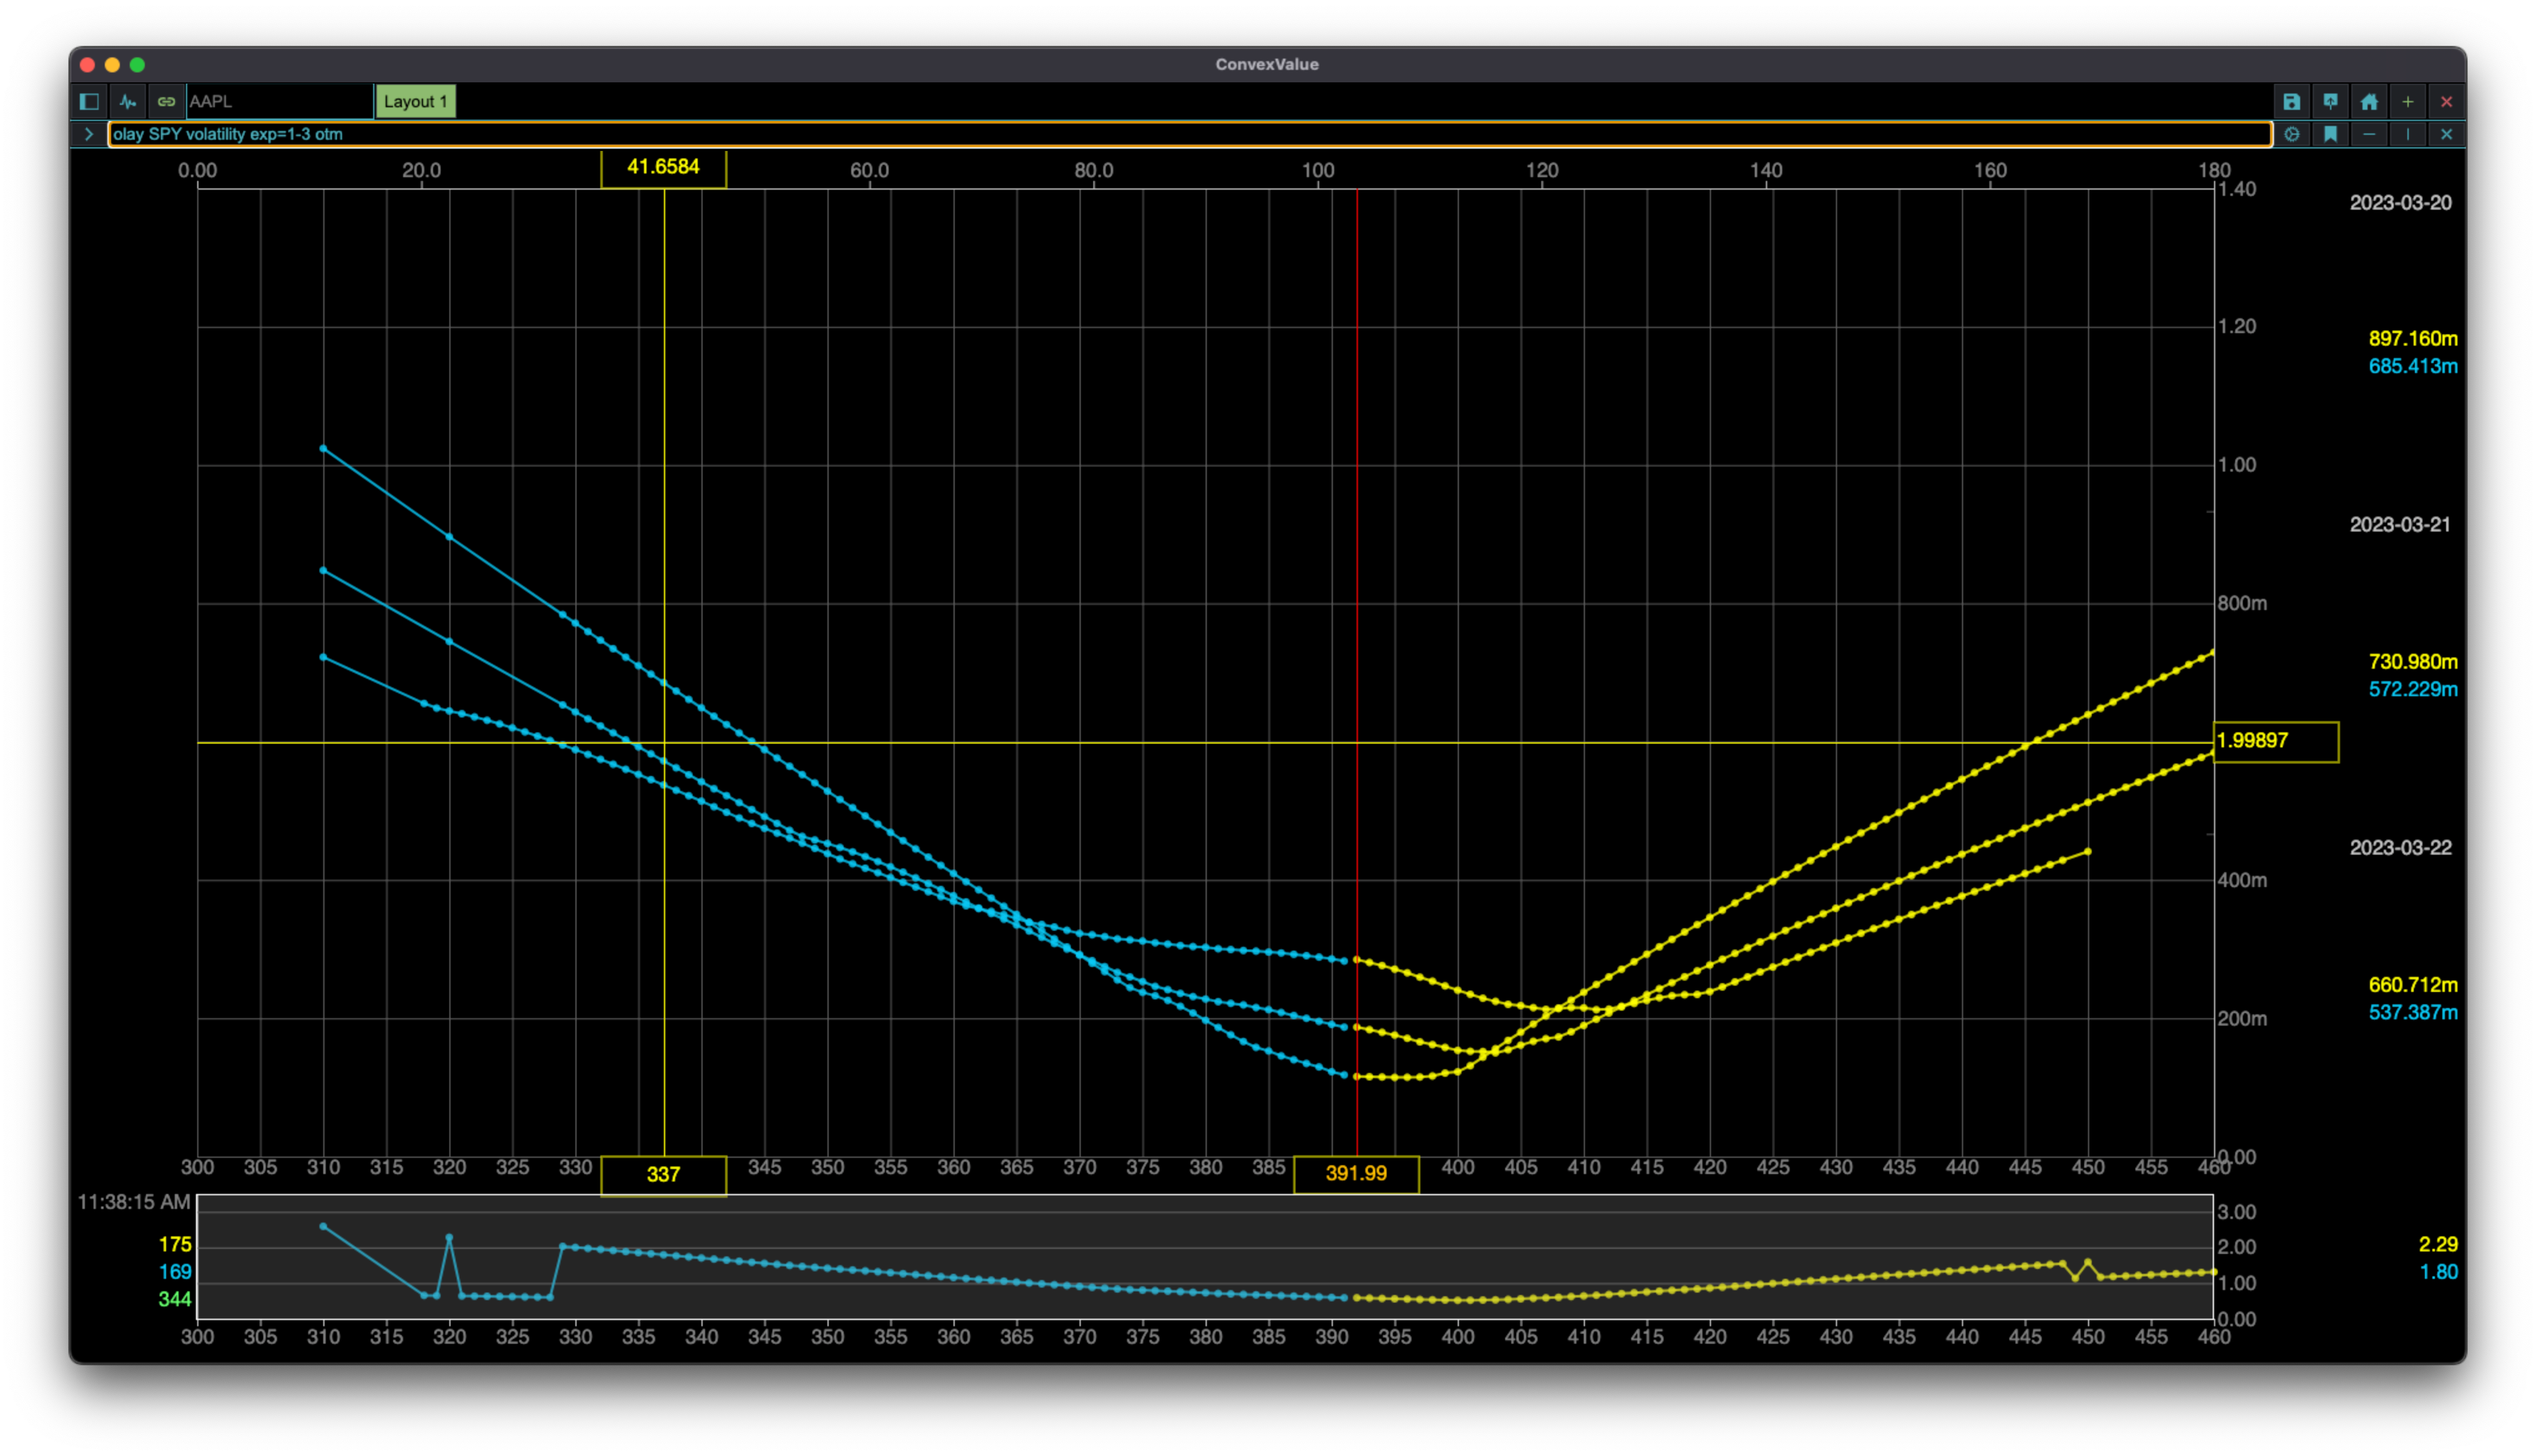This screenshot has height=1456, width=2536.
Task: Click the pulse waveform activity icon
Action: [128, 101]
